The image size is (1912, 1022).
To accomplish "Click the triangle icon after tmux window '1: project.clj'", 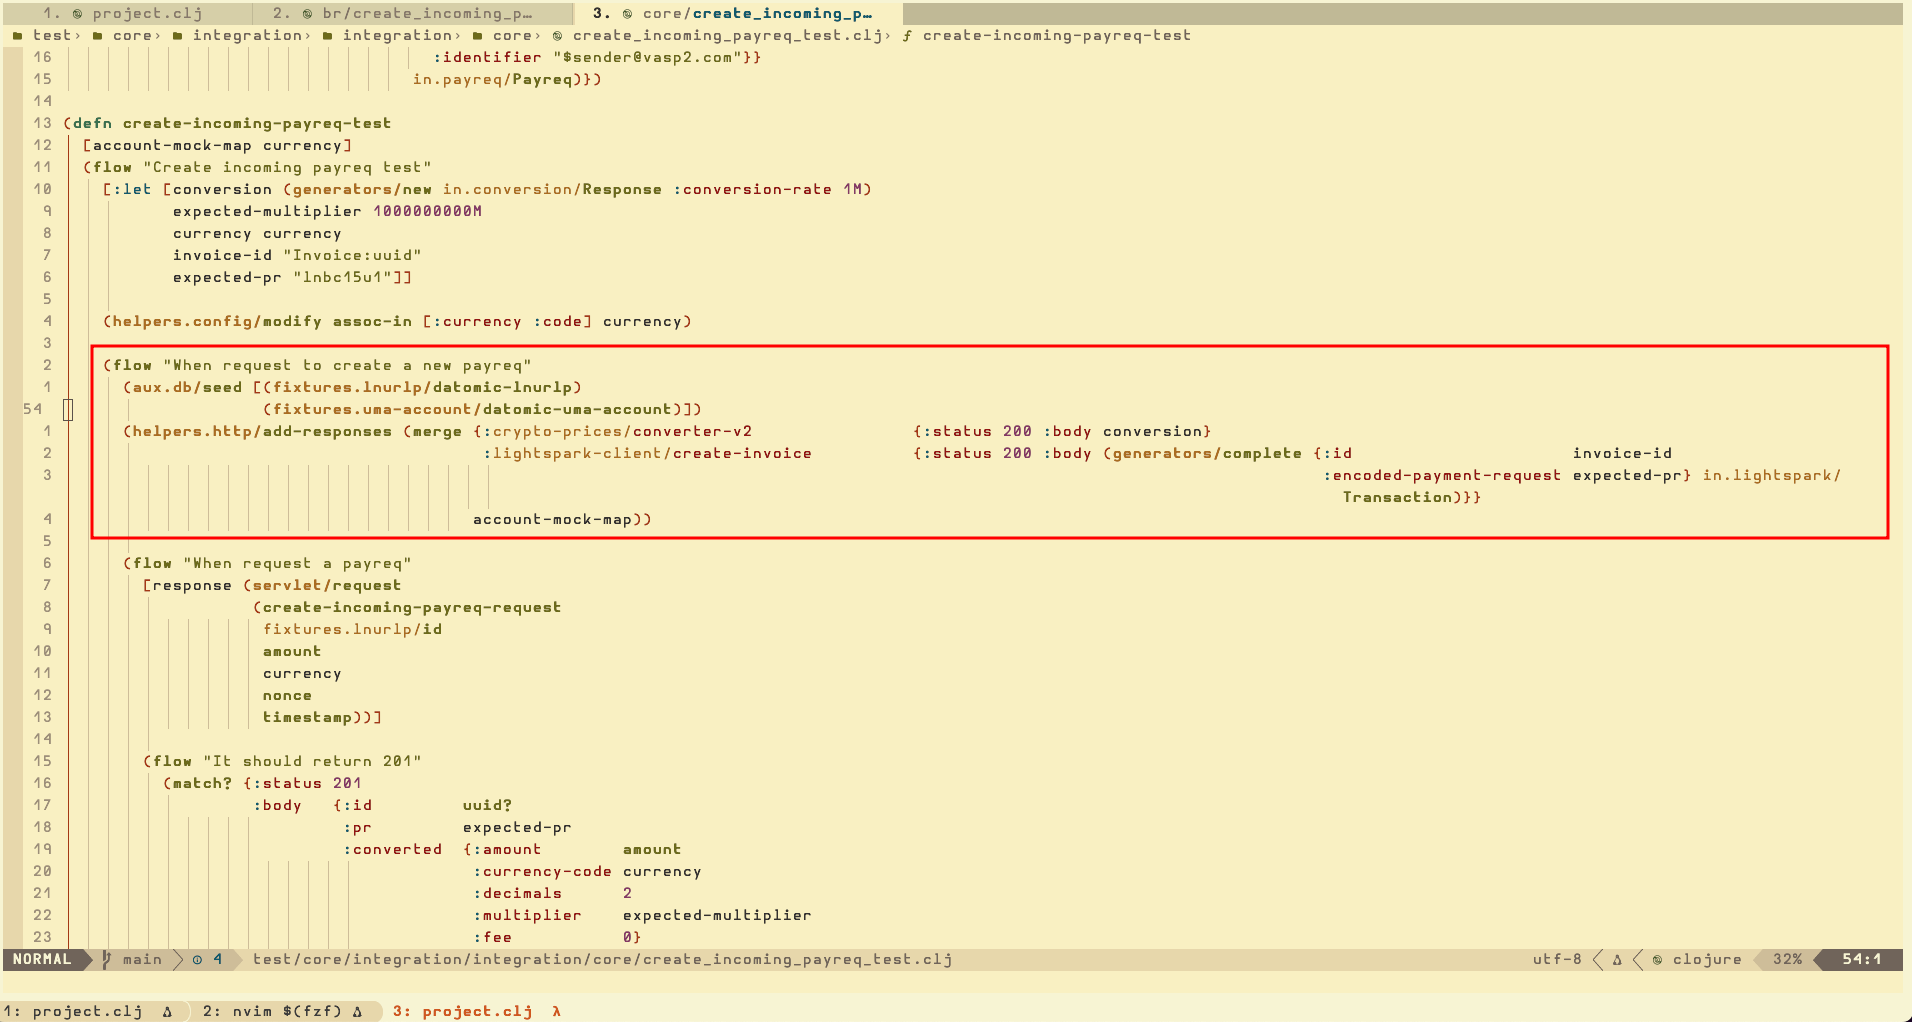I will [167, 1012].
